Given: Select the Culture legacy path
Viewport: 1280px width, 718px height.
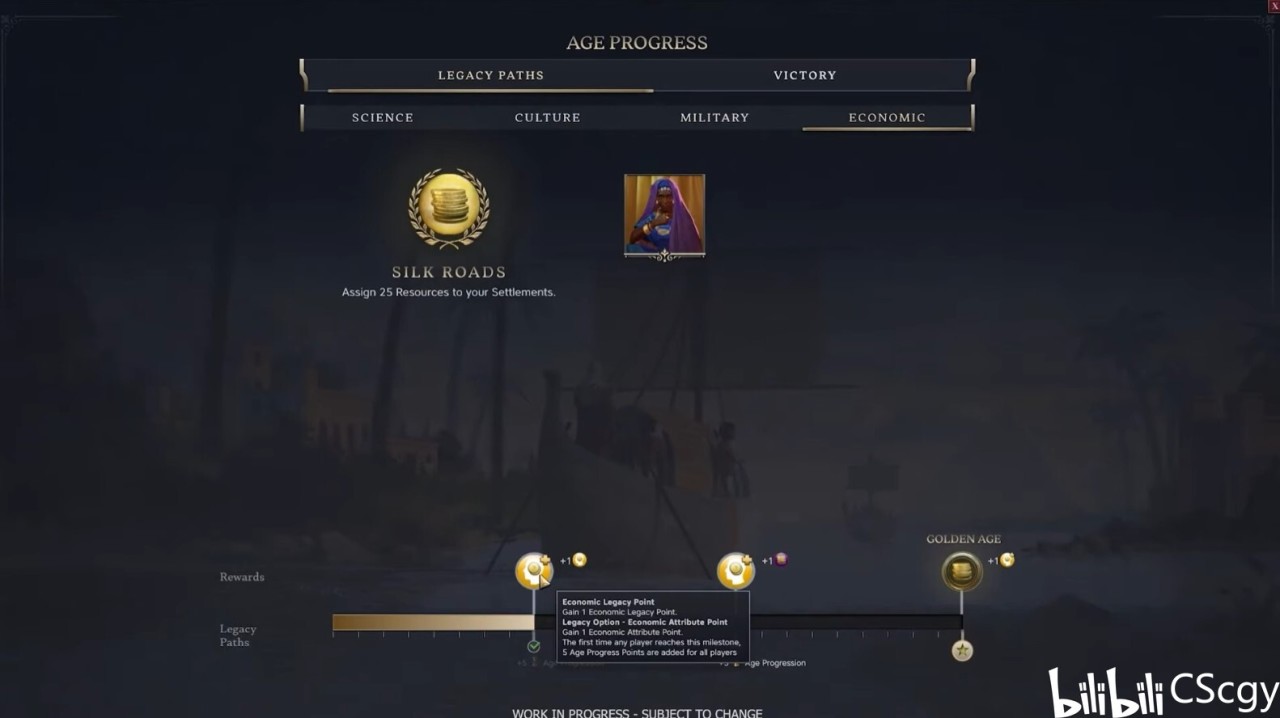Looking at the screenshot, I should point(547,117).
